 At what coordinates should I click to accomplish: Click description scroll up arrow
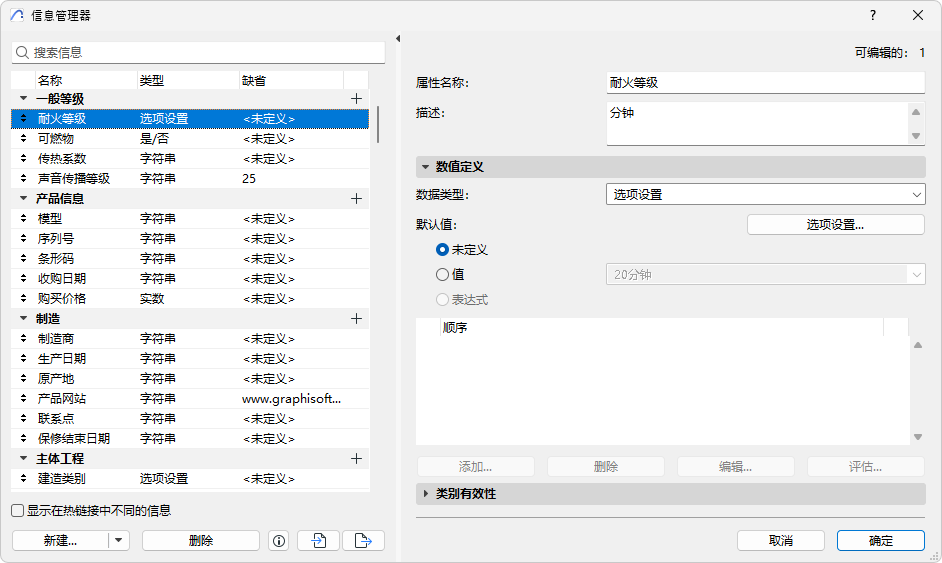[x=916, y=112]
